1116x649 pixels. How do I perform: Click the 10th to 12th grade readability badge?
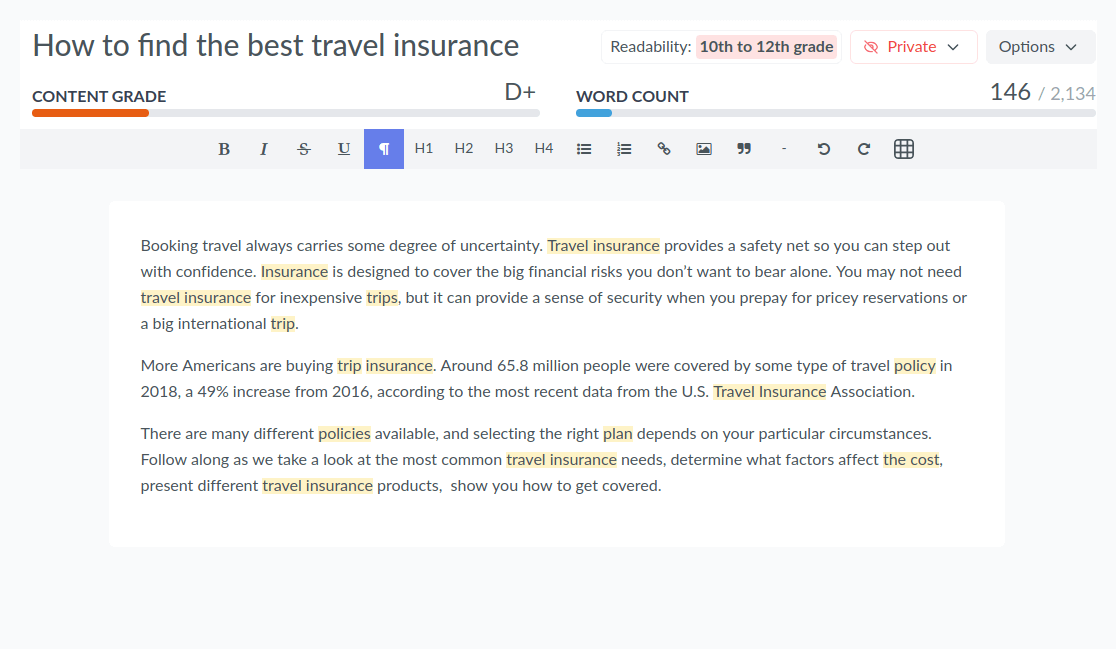click(x=766, y=46)
